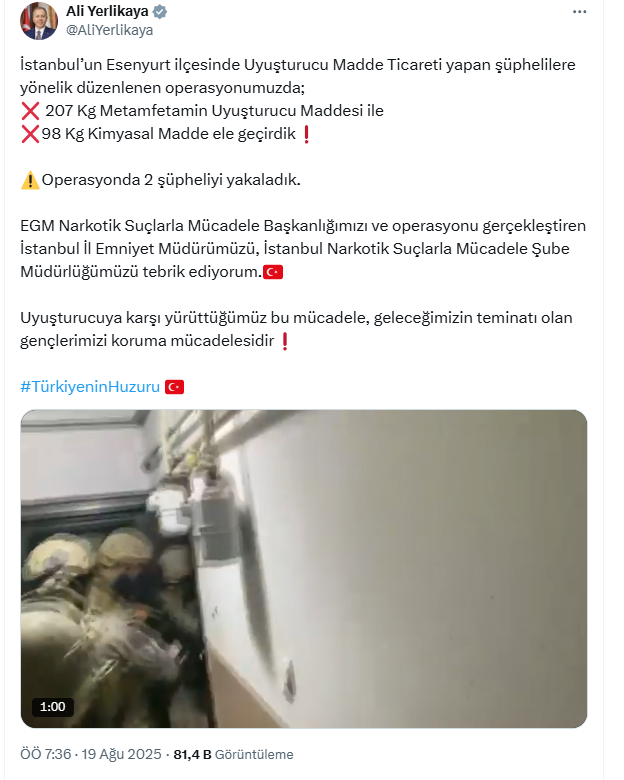Click the 1:00 video duration badge
The width and height of the screenshot is (624, 780).
pos(53,706)
